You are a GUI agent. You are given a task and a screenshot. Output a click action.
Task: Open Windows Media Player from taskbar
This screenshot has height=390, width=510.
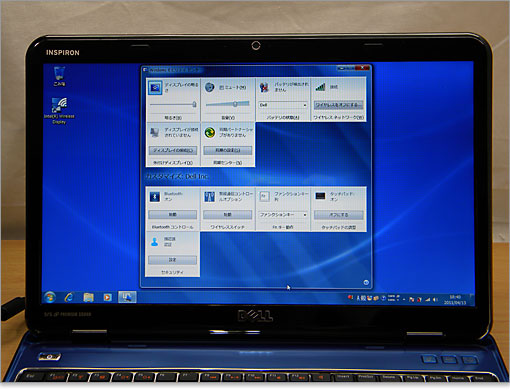[107, 297]
